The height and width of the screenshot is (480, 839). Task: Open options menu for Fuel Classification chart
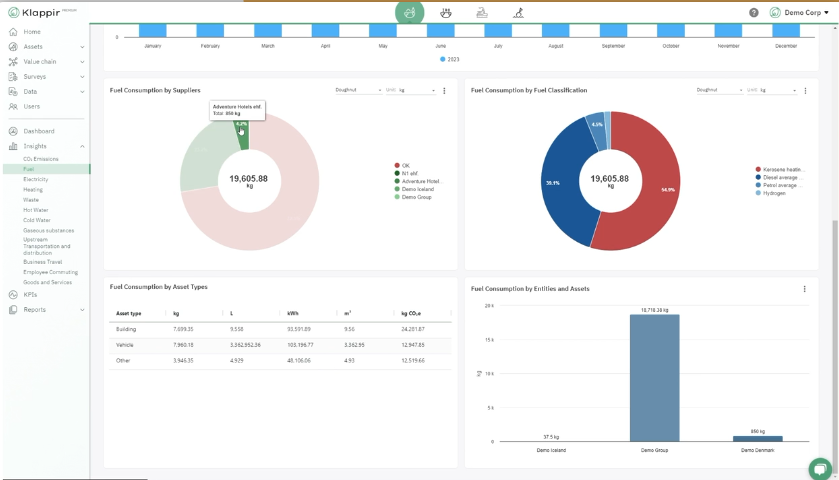pos(805,91)
